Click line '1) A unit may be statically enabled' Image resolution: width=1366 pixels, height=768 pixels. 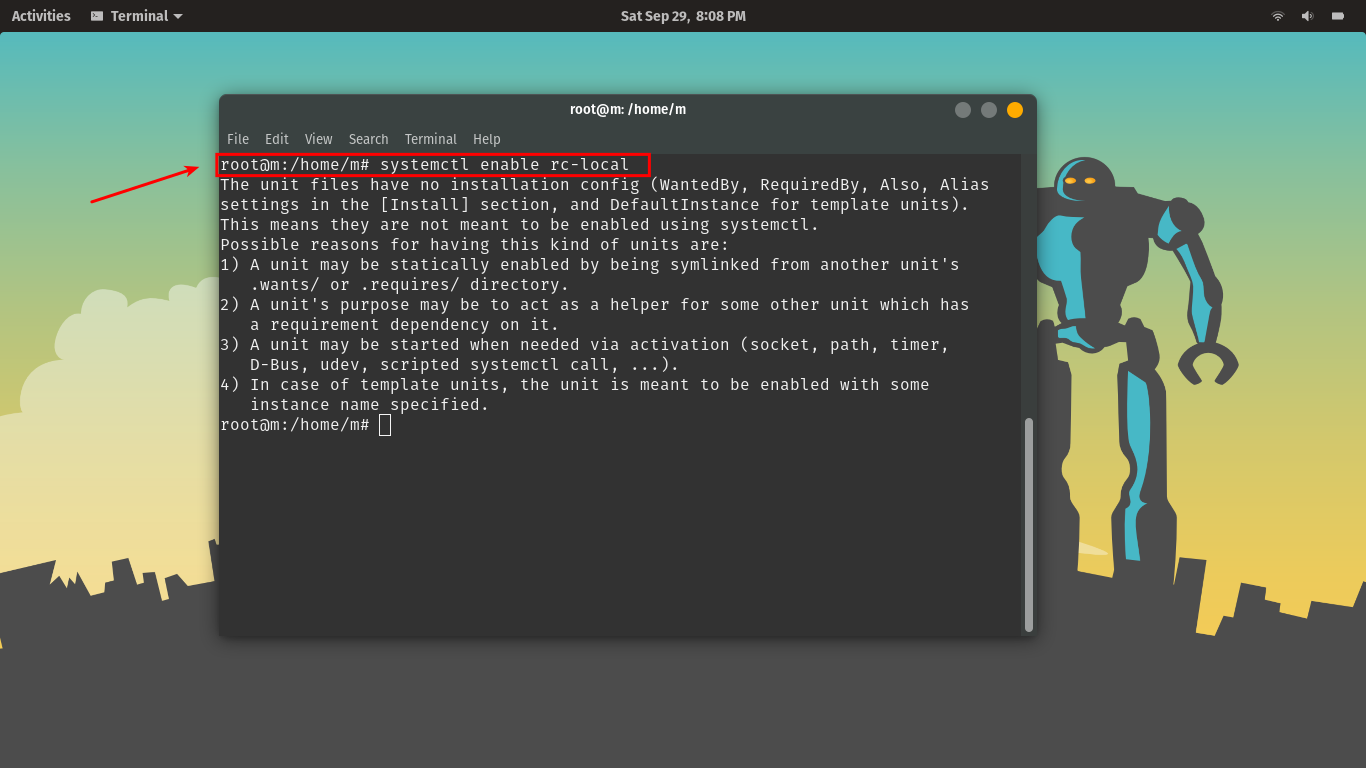coord(590,265)
